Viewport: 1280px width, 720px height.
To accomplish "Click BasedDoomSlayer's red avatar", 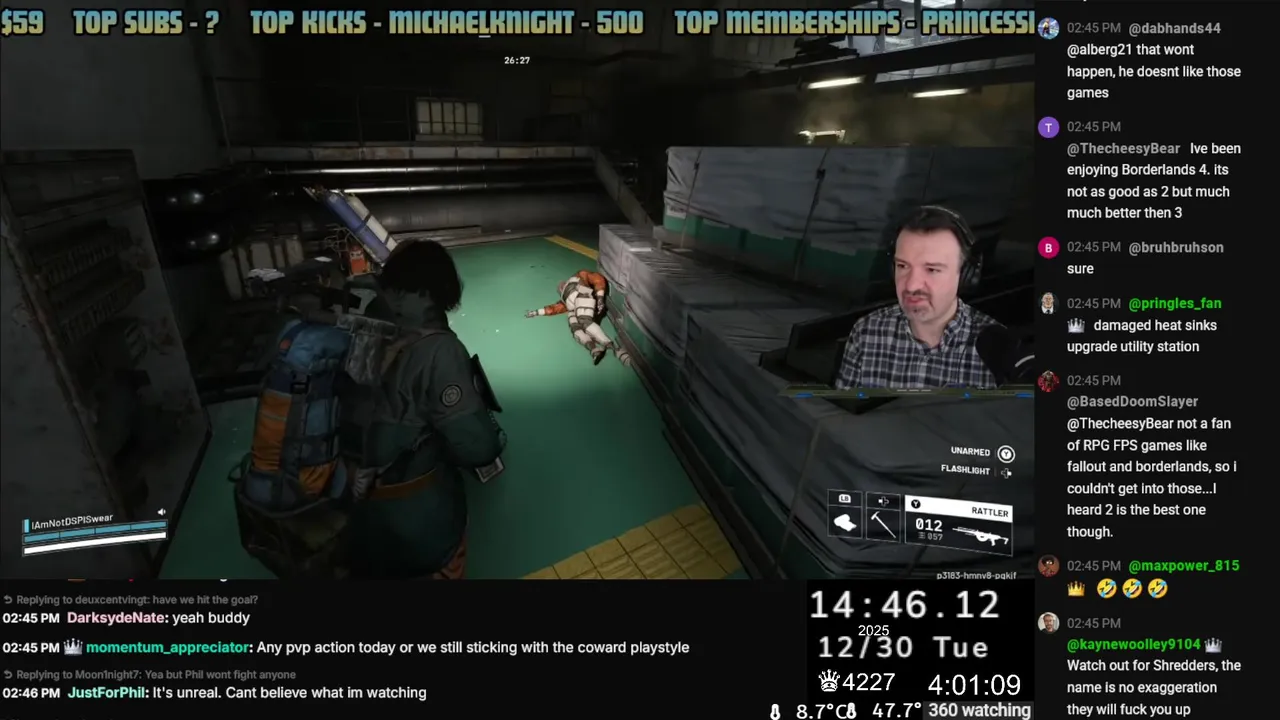I will [x=1048, y=381].
